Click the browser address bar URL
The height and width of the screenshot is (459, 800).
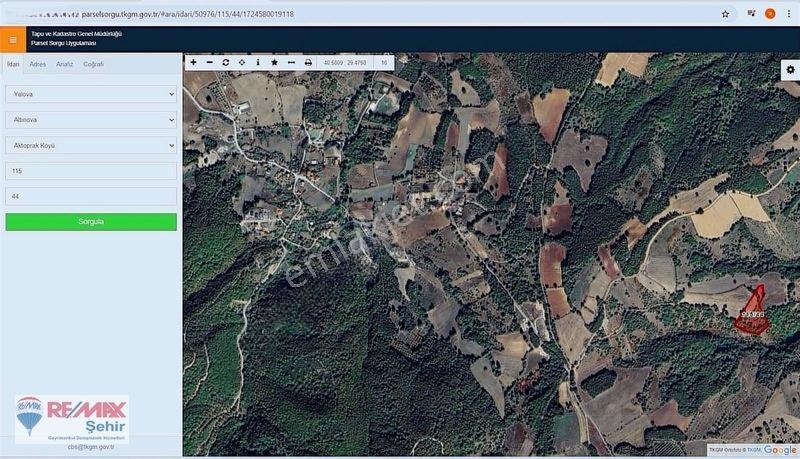pos(188,14)
